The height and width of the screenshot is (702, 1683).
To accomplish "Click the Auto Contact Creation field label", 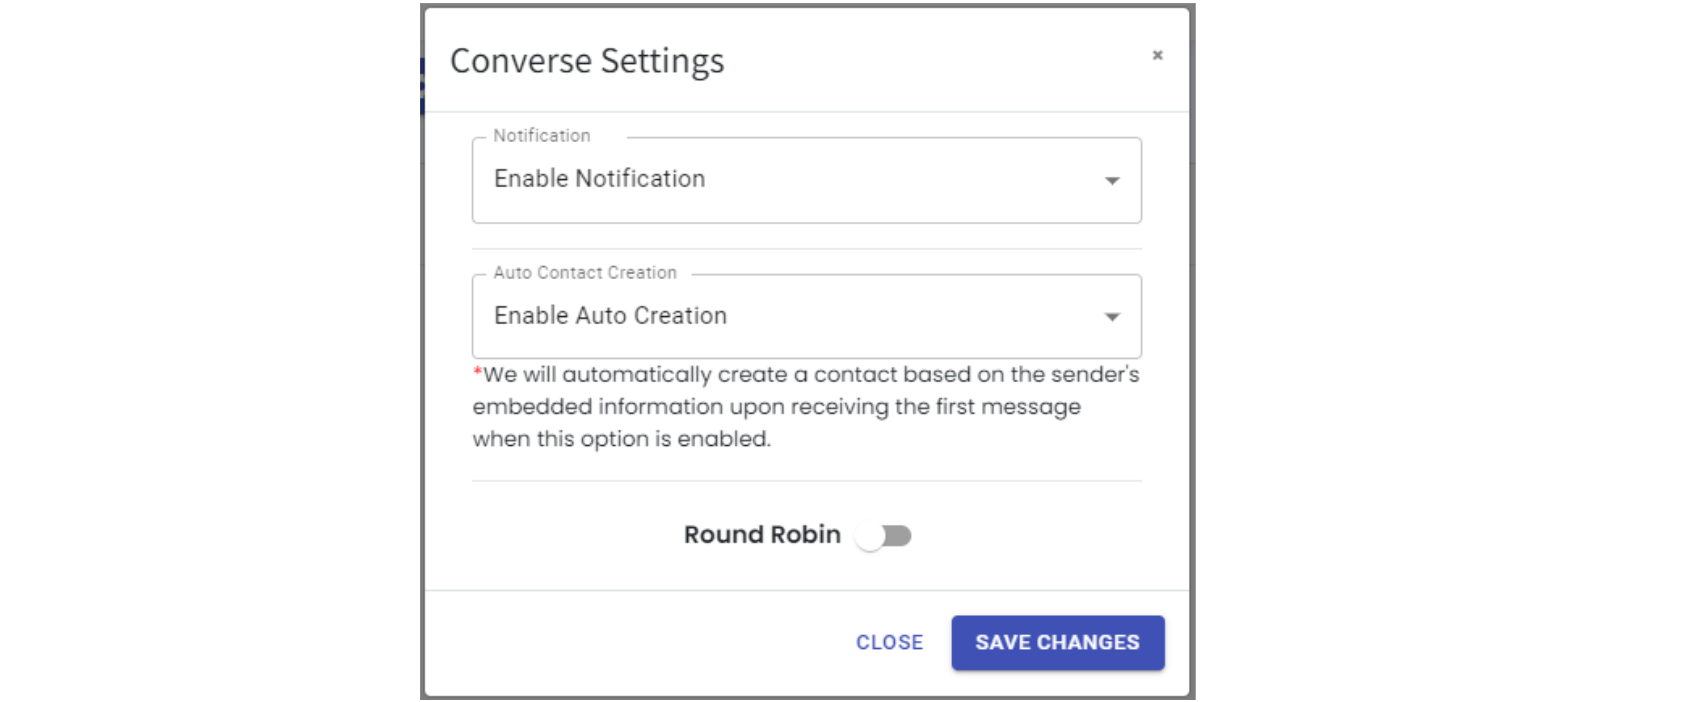I will (x=584, y=273).
